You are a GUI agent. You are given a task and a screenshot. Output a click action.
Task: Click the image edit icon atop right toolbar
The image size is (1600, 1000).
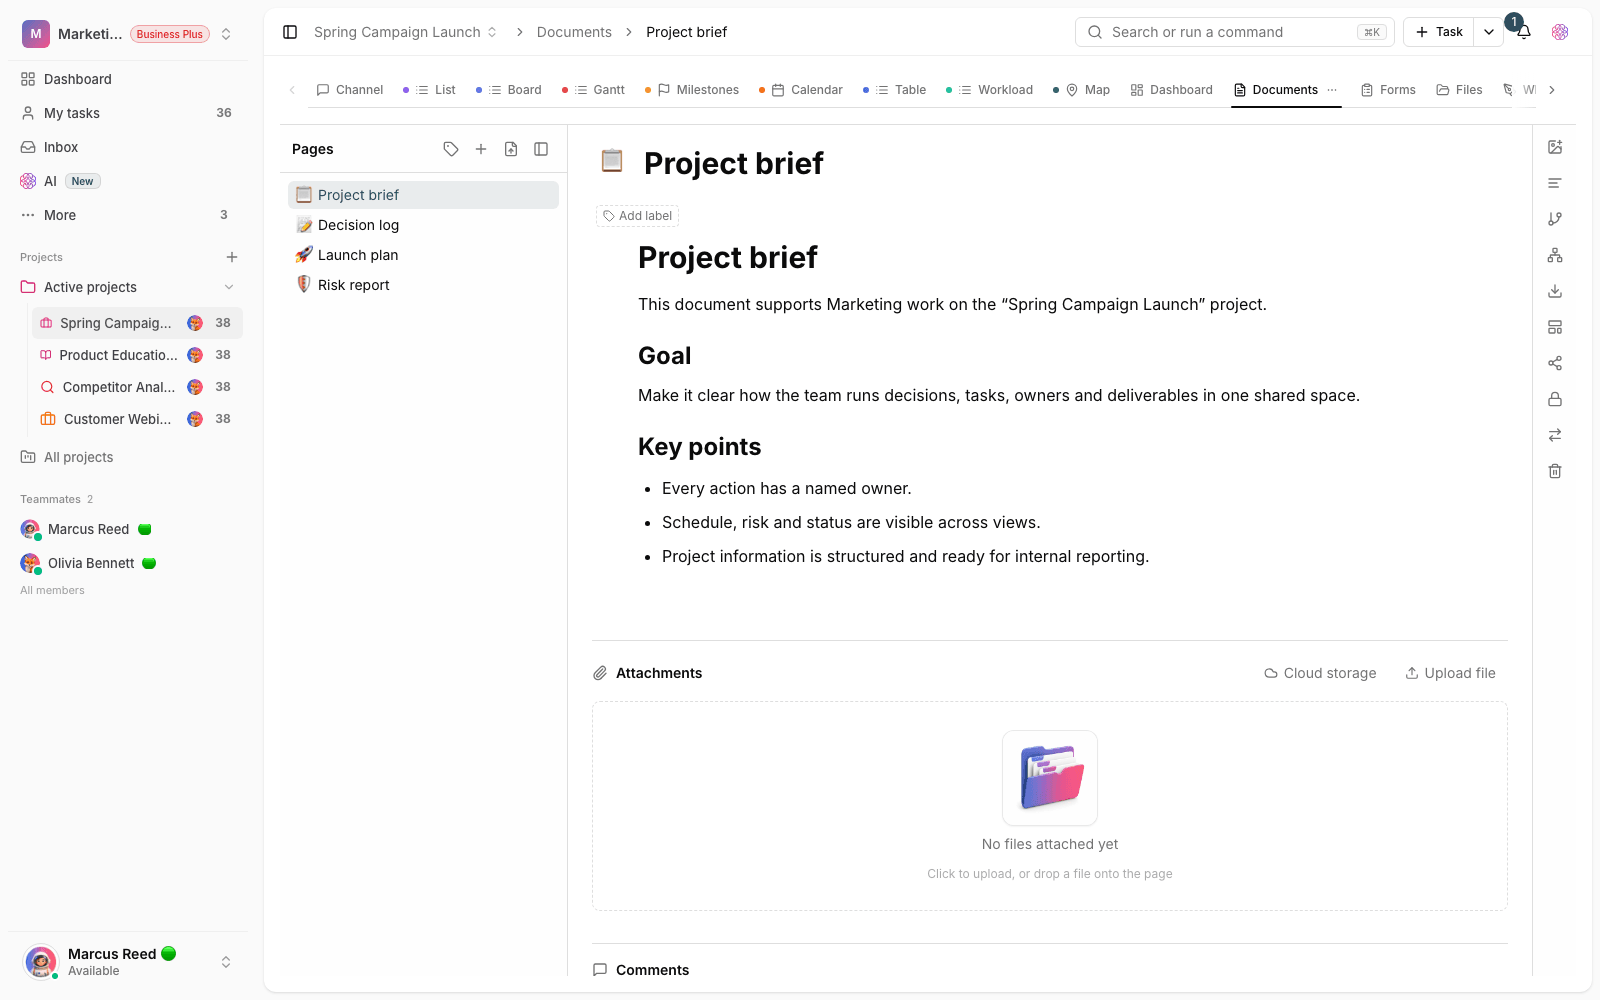coord(1555,147)
